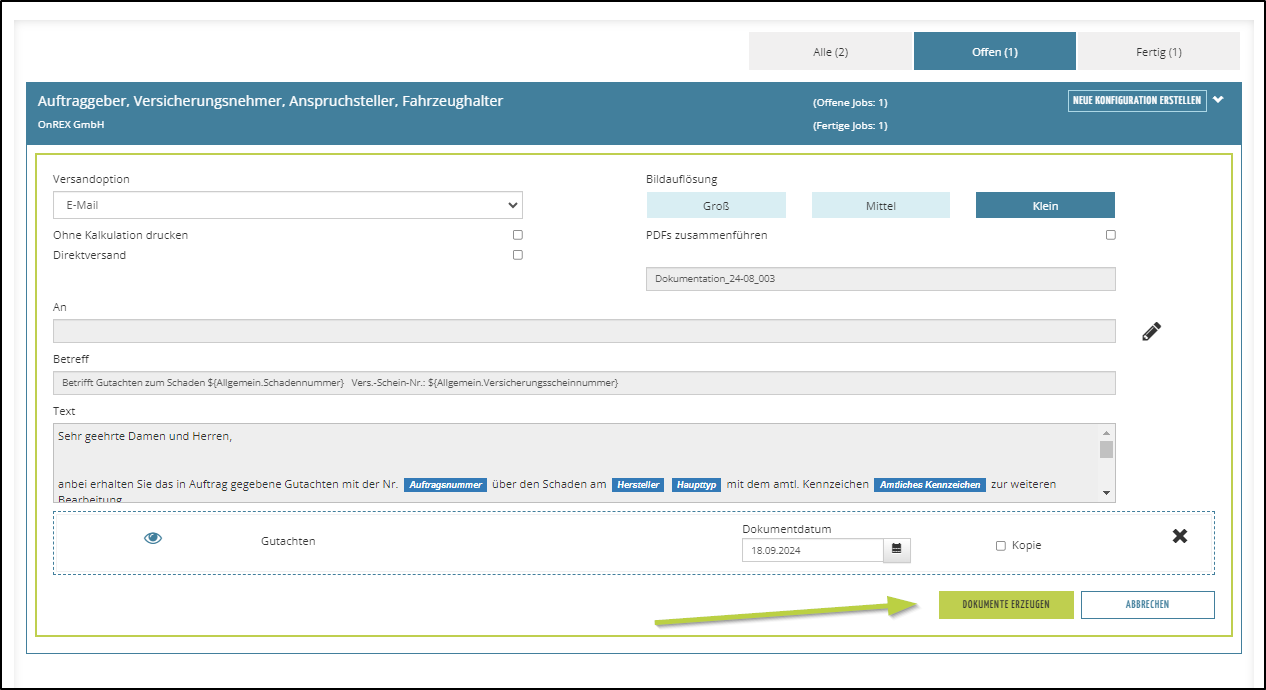Select Groß image resolution
Viewport: 1266px width, 690px height.
coord(716,206)
